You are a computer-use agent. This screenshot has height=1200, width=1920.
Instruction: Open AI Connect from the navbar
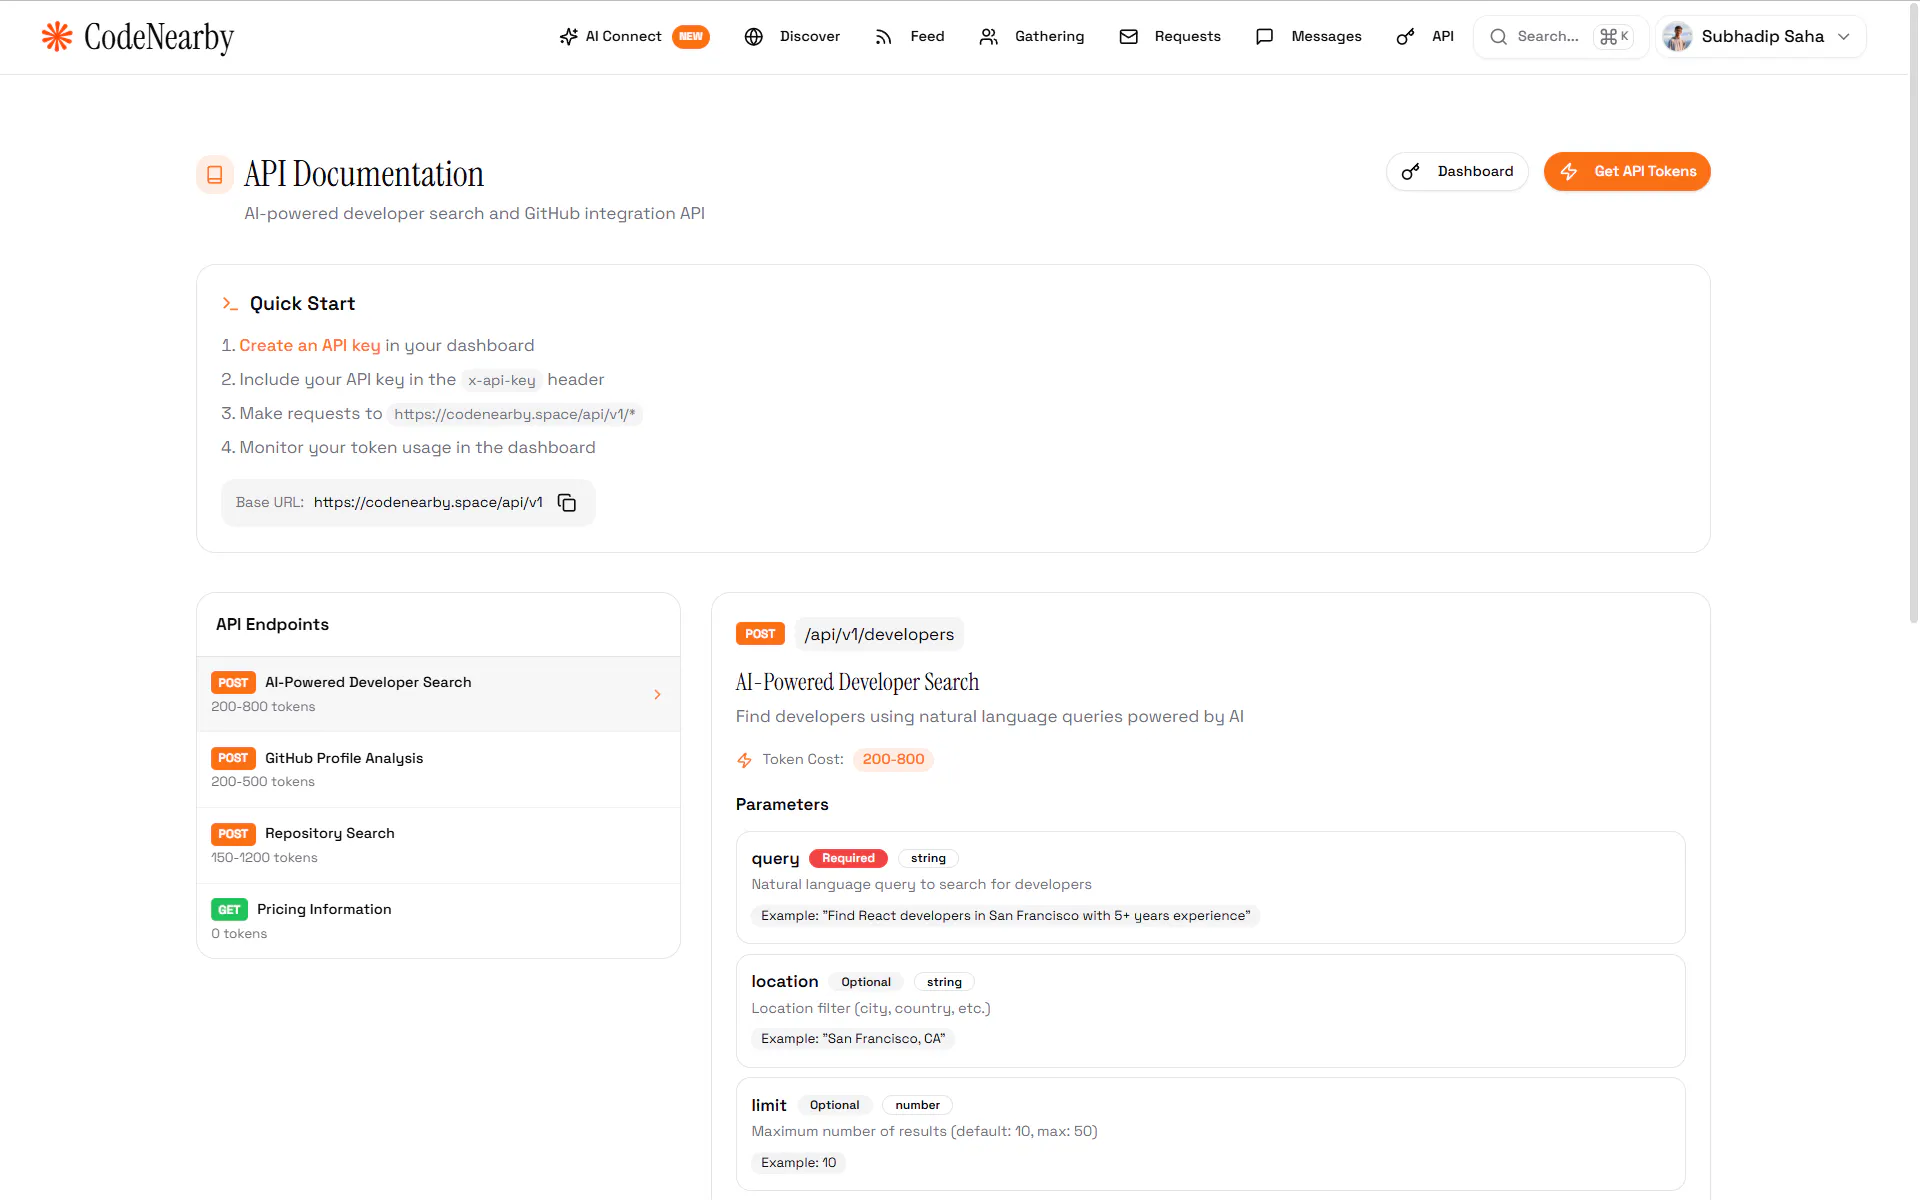(633, 37)
